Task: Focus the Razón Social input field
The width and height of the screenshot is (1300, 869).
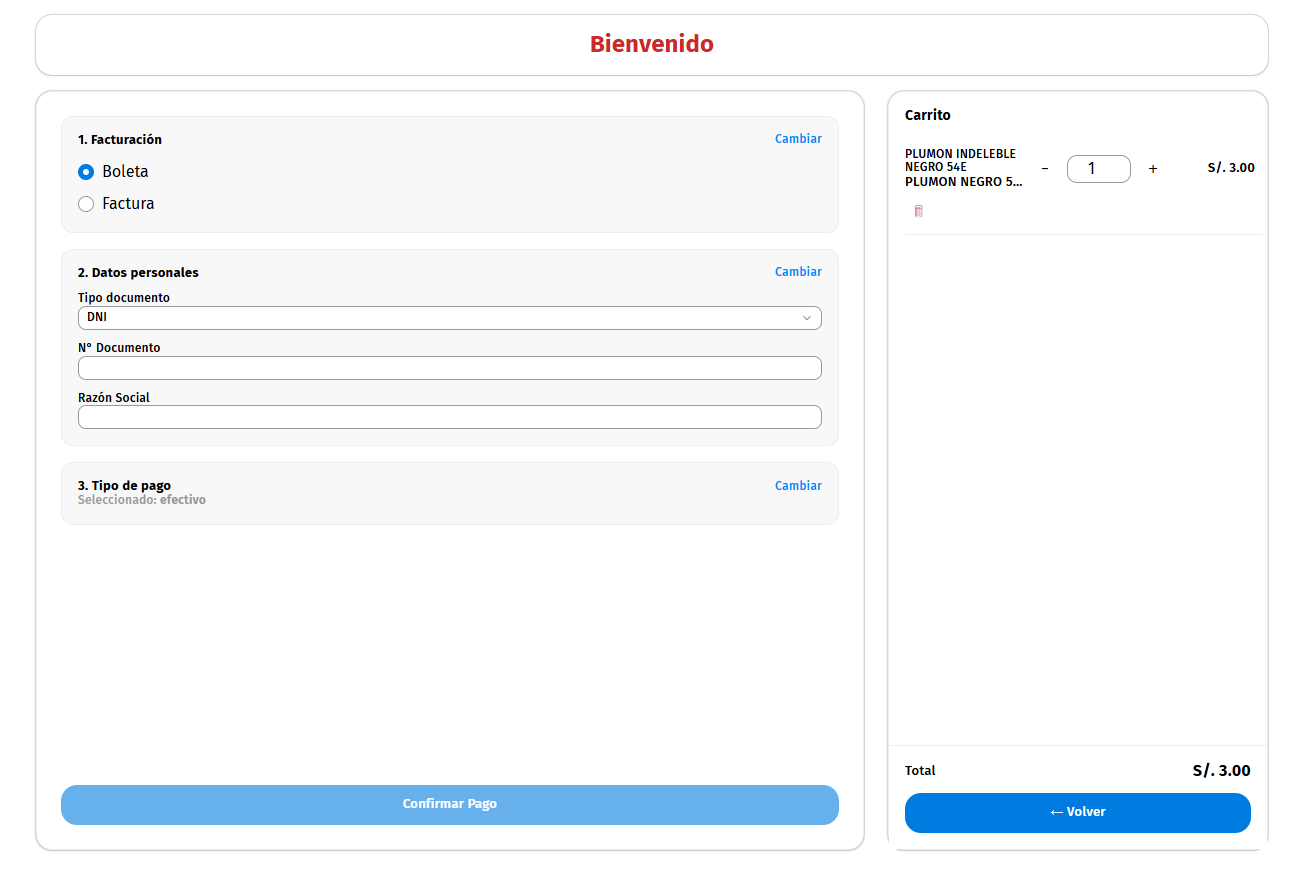Action: click(x=449, y=417)
